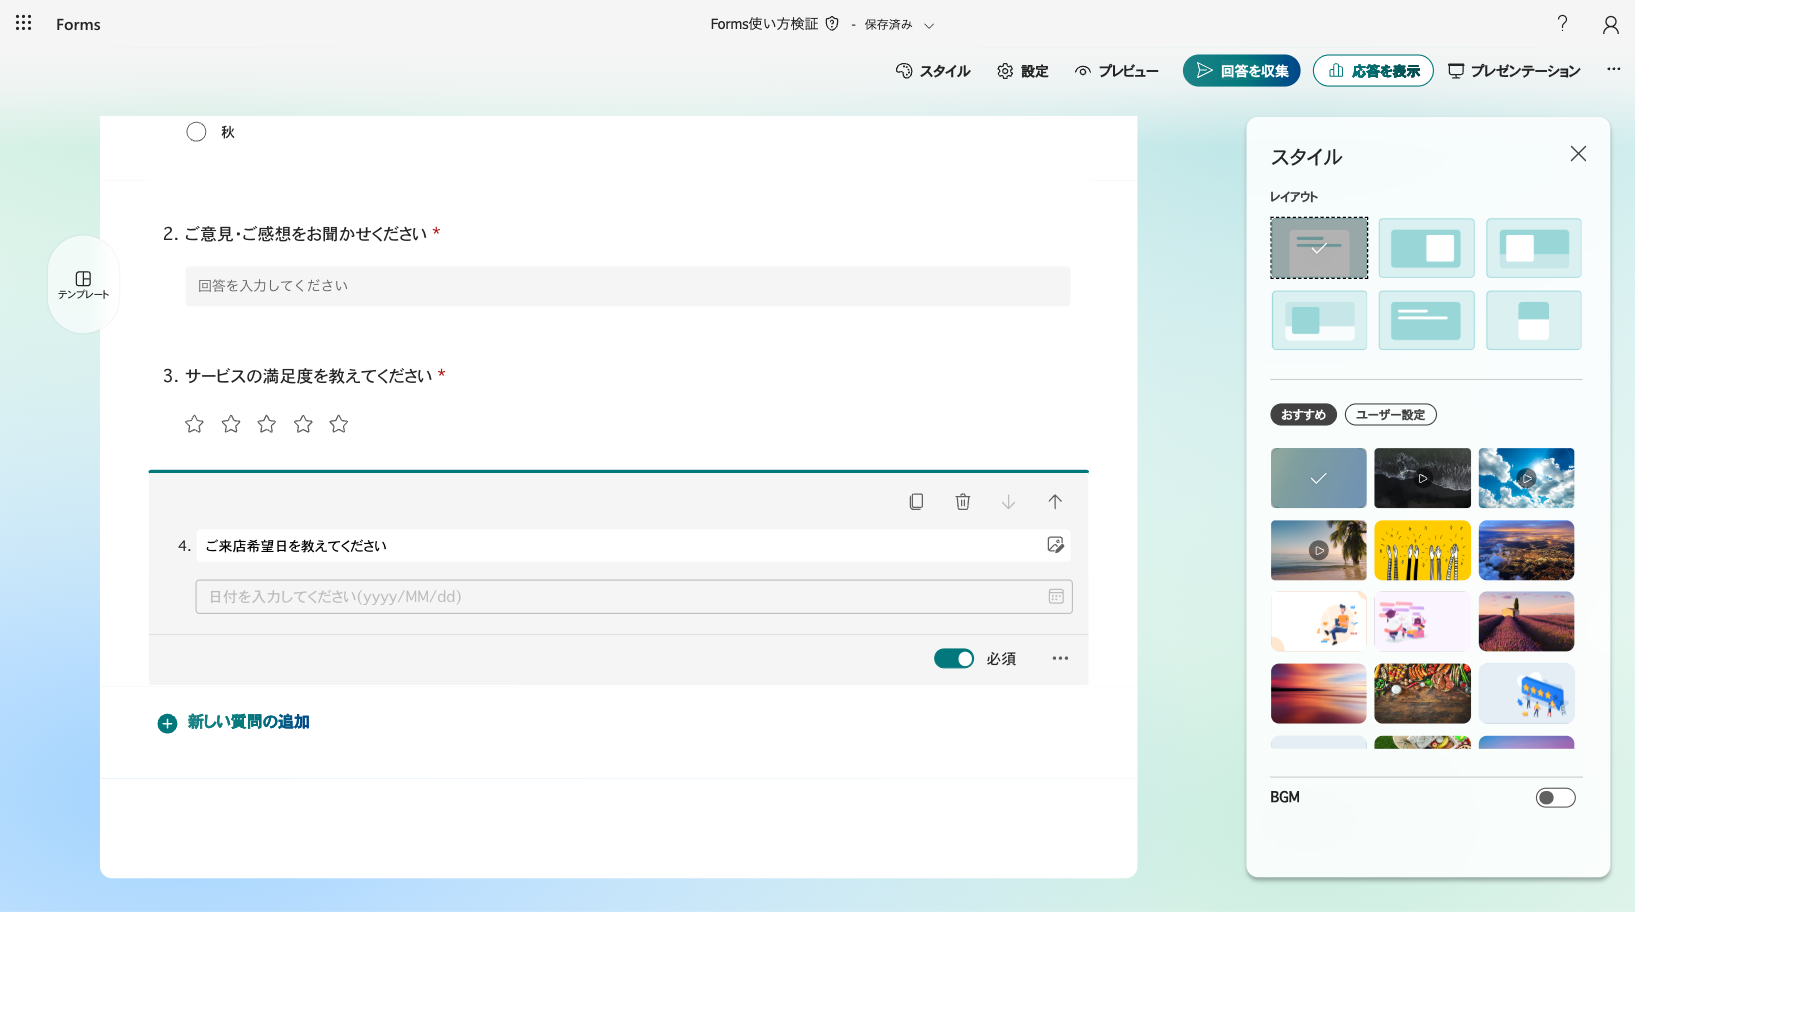Screen dimensions: 1816x1013
Task: Move question 4 up with arrow icon
Action: click(1055, 502)
